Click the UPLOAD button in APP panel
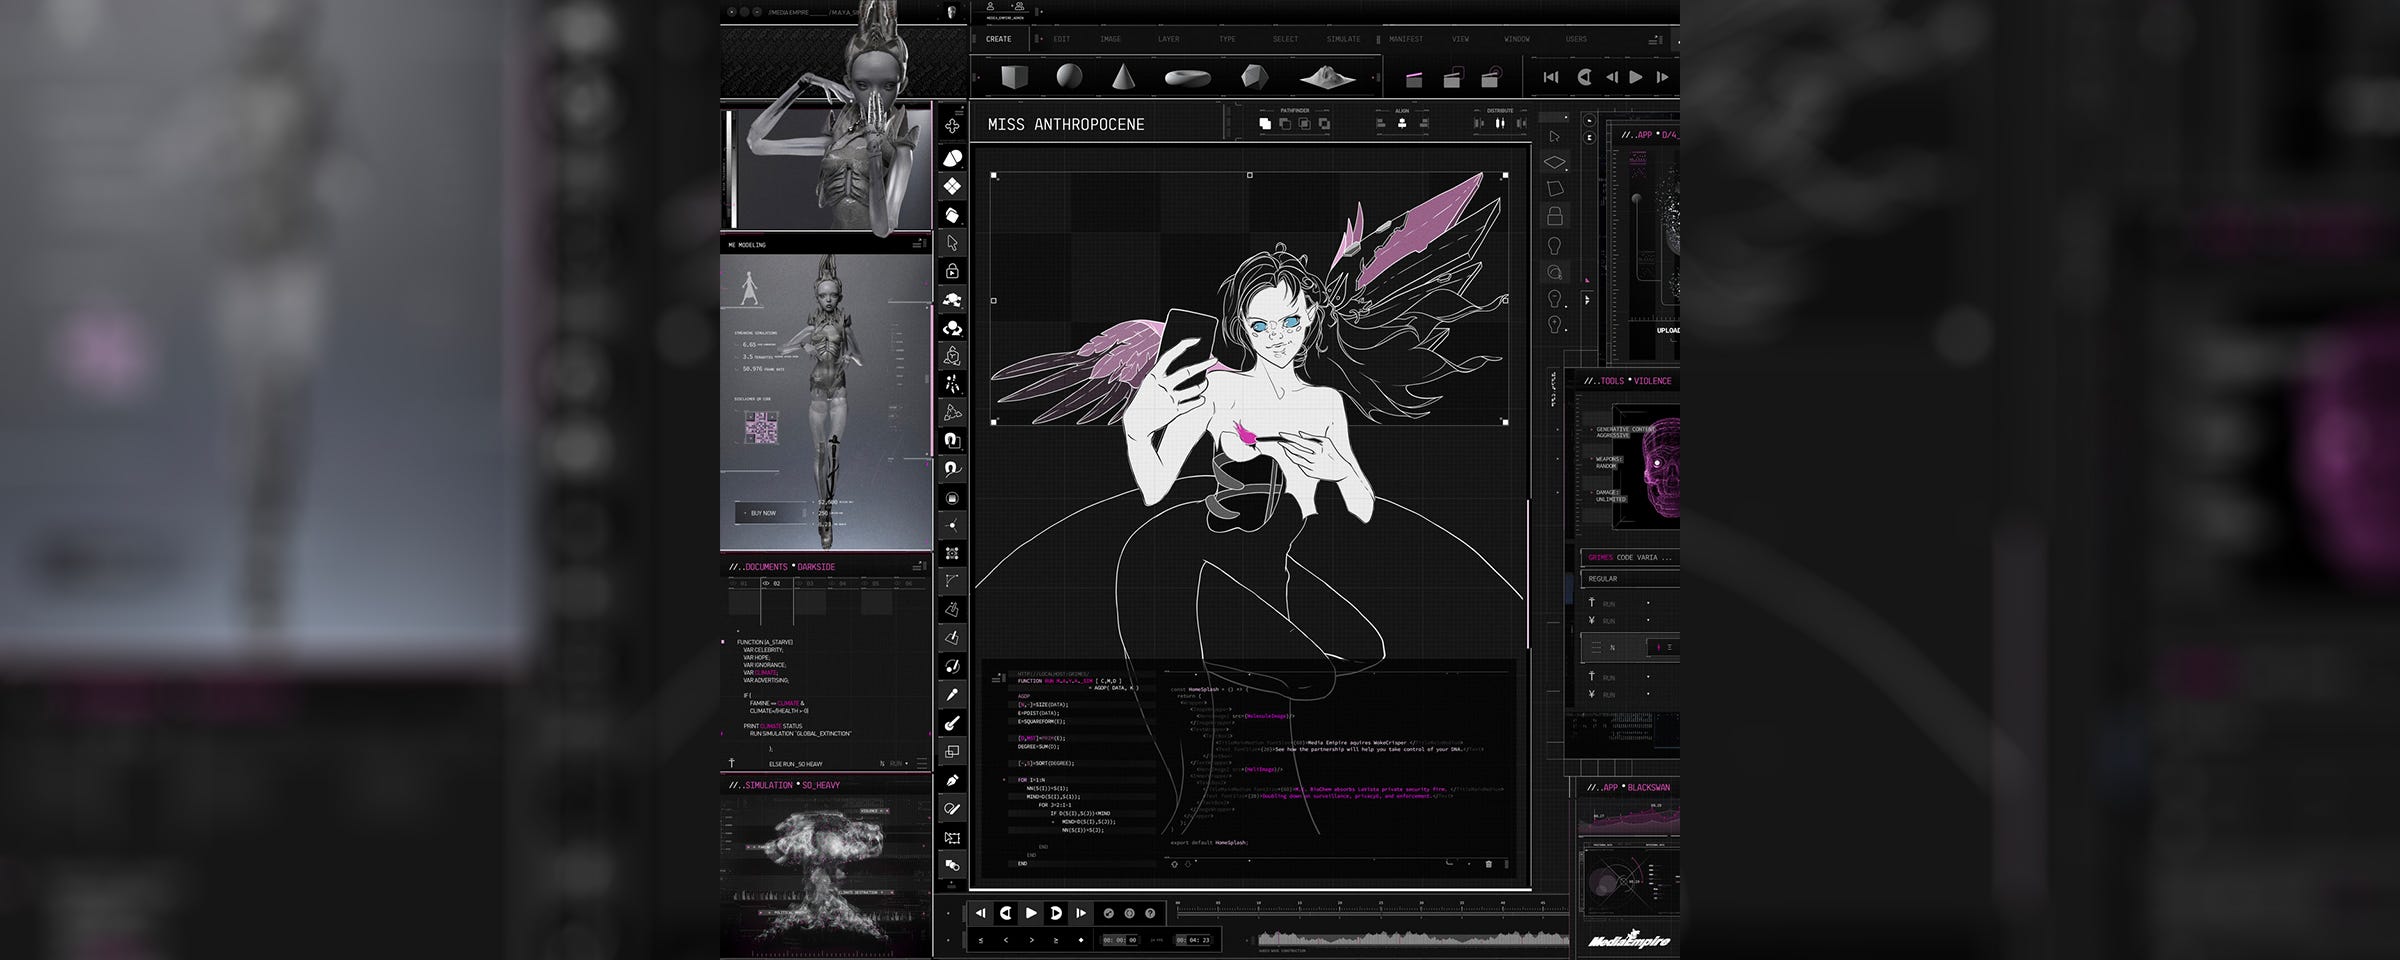Viewport: 2400px width, 960px height. click(1667, 330)
